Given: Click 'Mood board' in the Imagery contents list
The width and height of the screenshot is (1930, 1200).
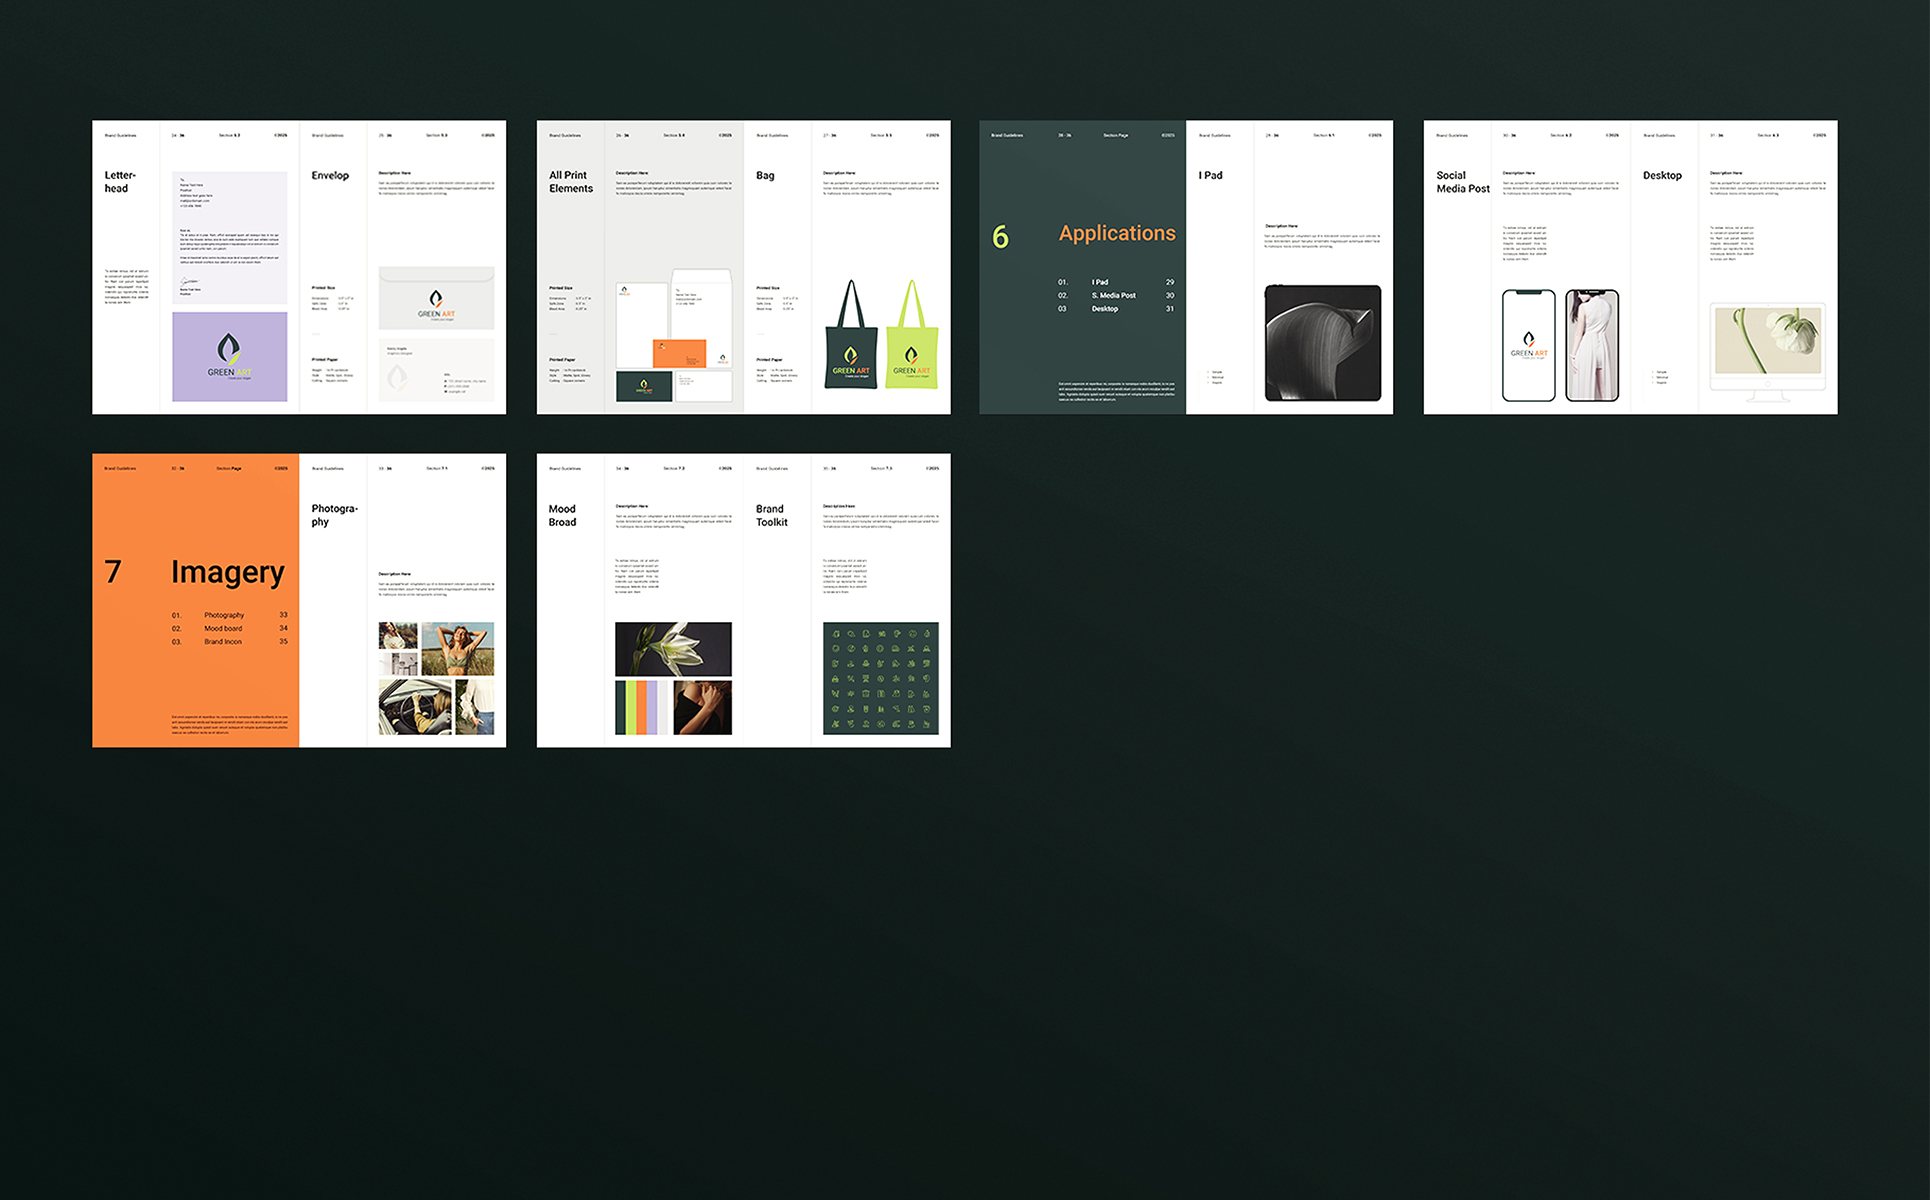Looking at the screenshot, I should [223, 628].
